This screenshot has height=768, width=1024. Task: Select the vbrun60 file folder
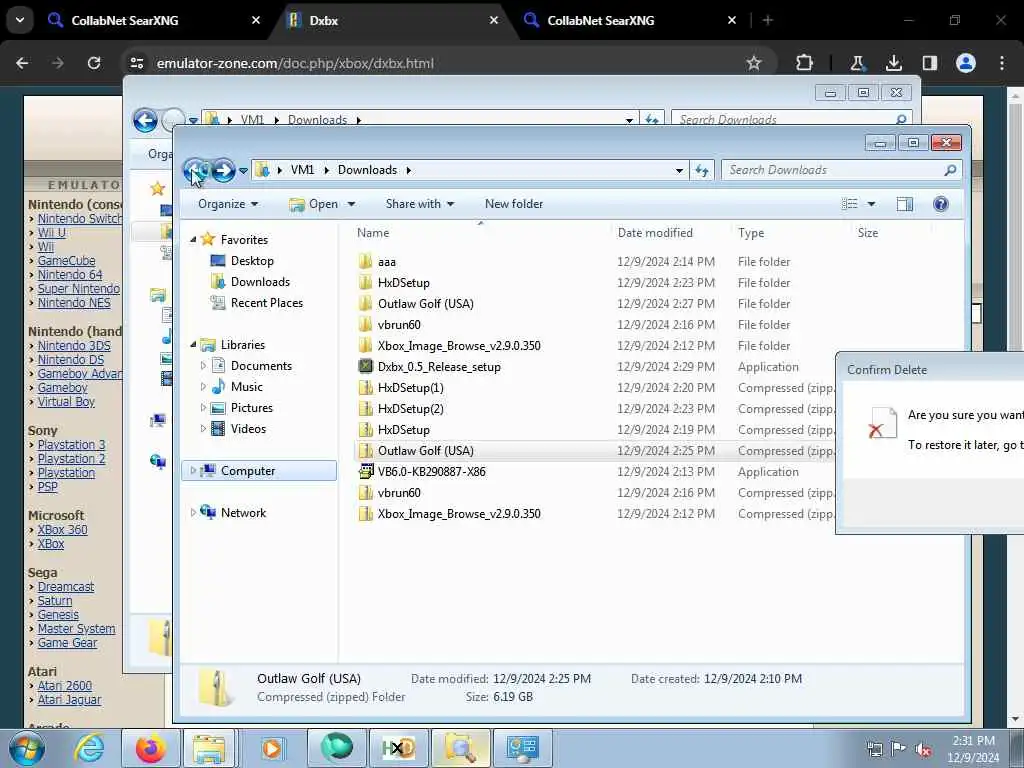click(398, 325)
